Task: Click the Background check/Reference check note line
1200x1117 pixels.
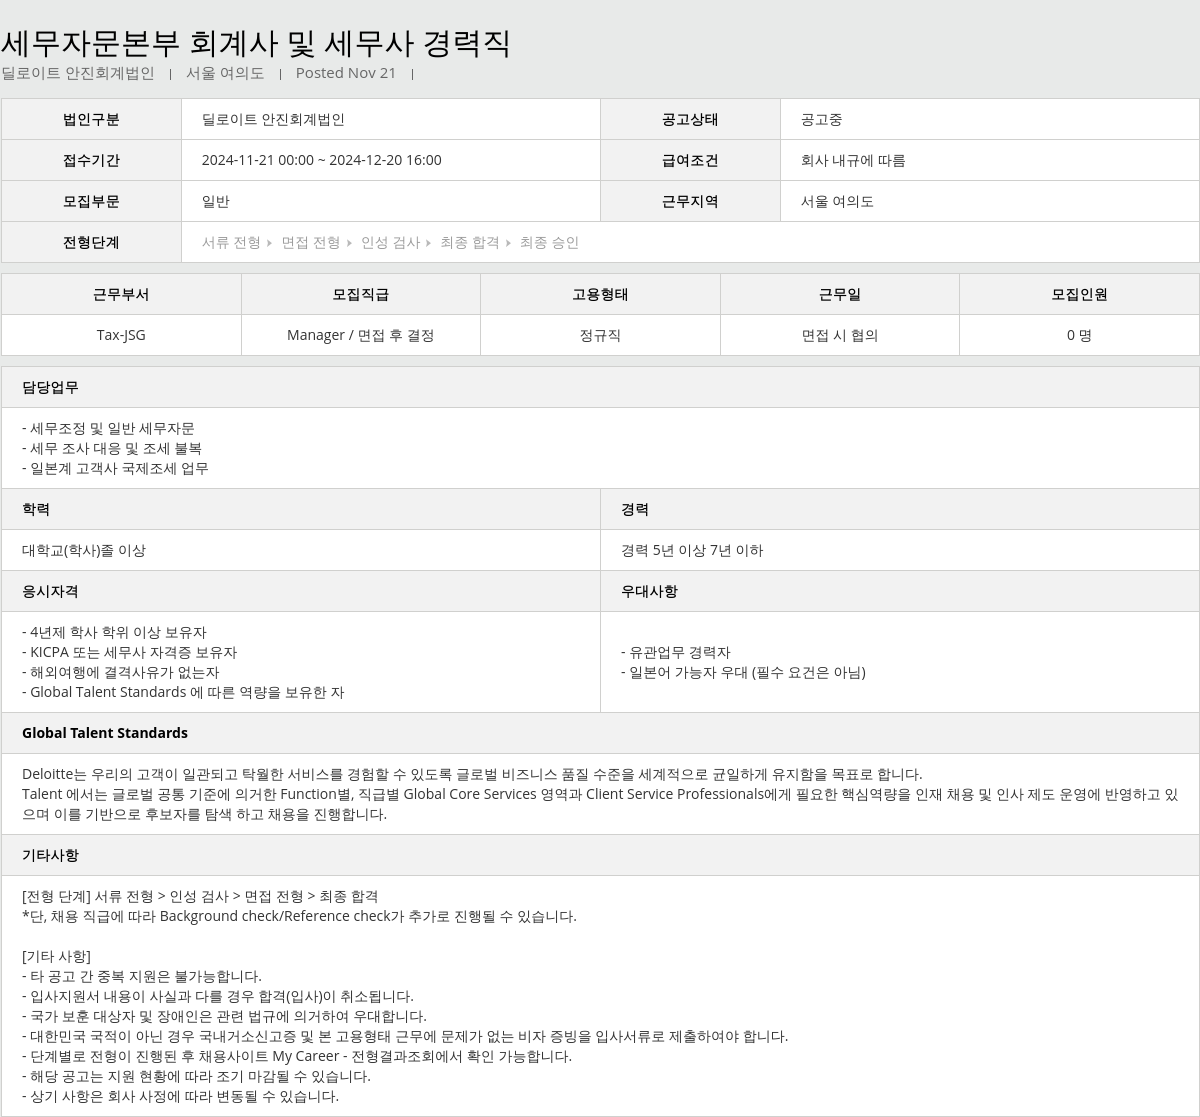Action: (x=299, y=916)
